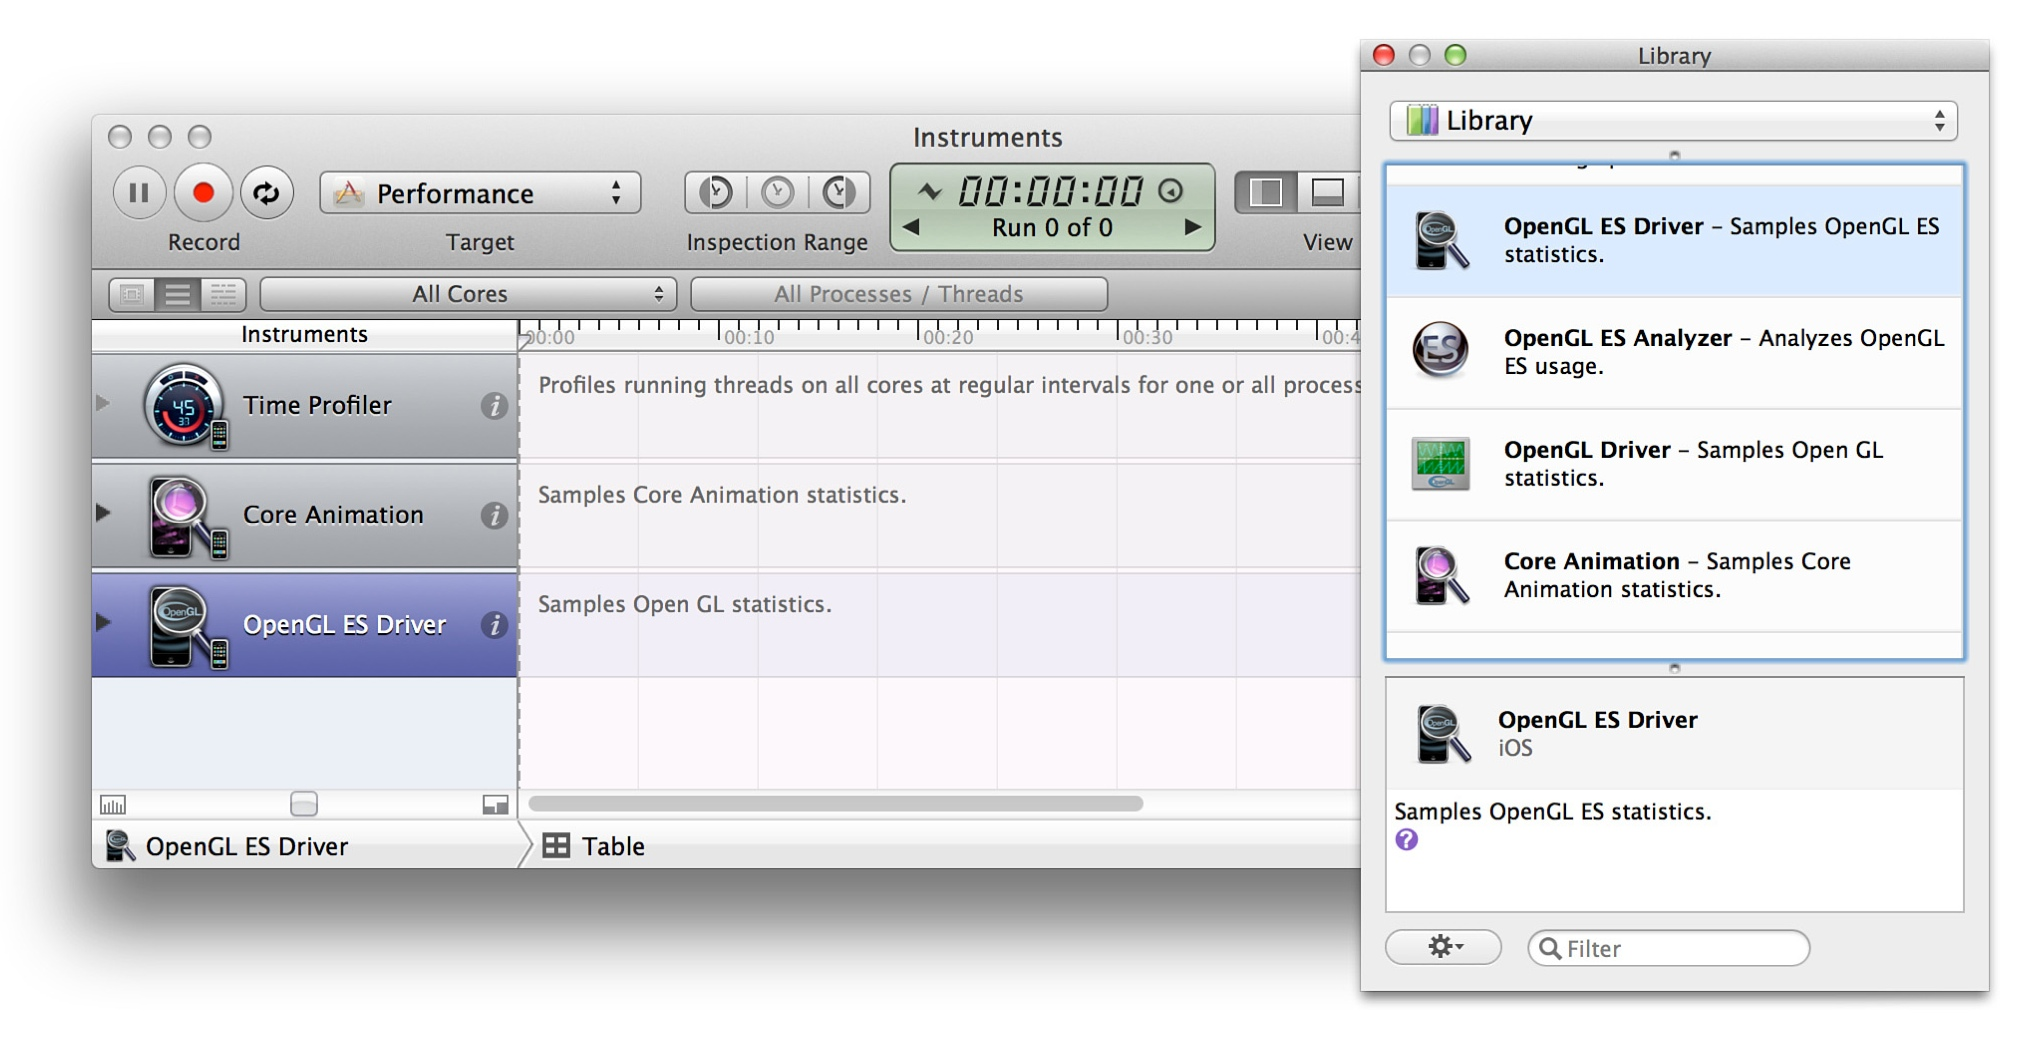Viewport: 2042px width, 1048px height.
Task: Open Time Profiler info inspector
Action: point(493,405)
